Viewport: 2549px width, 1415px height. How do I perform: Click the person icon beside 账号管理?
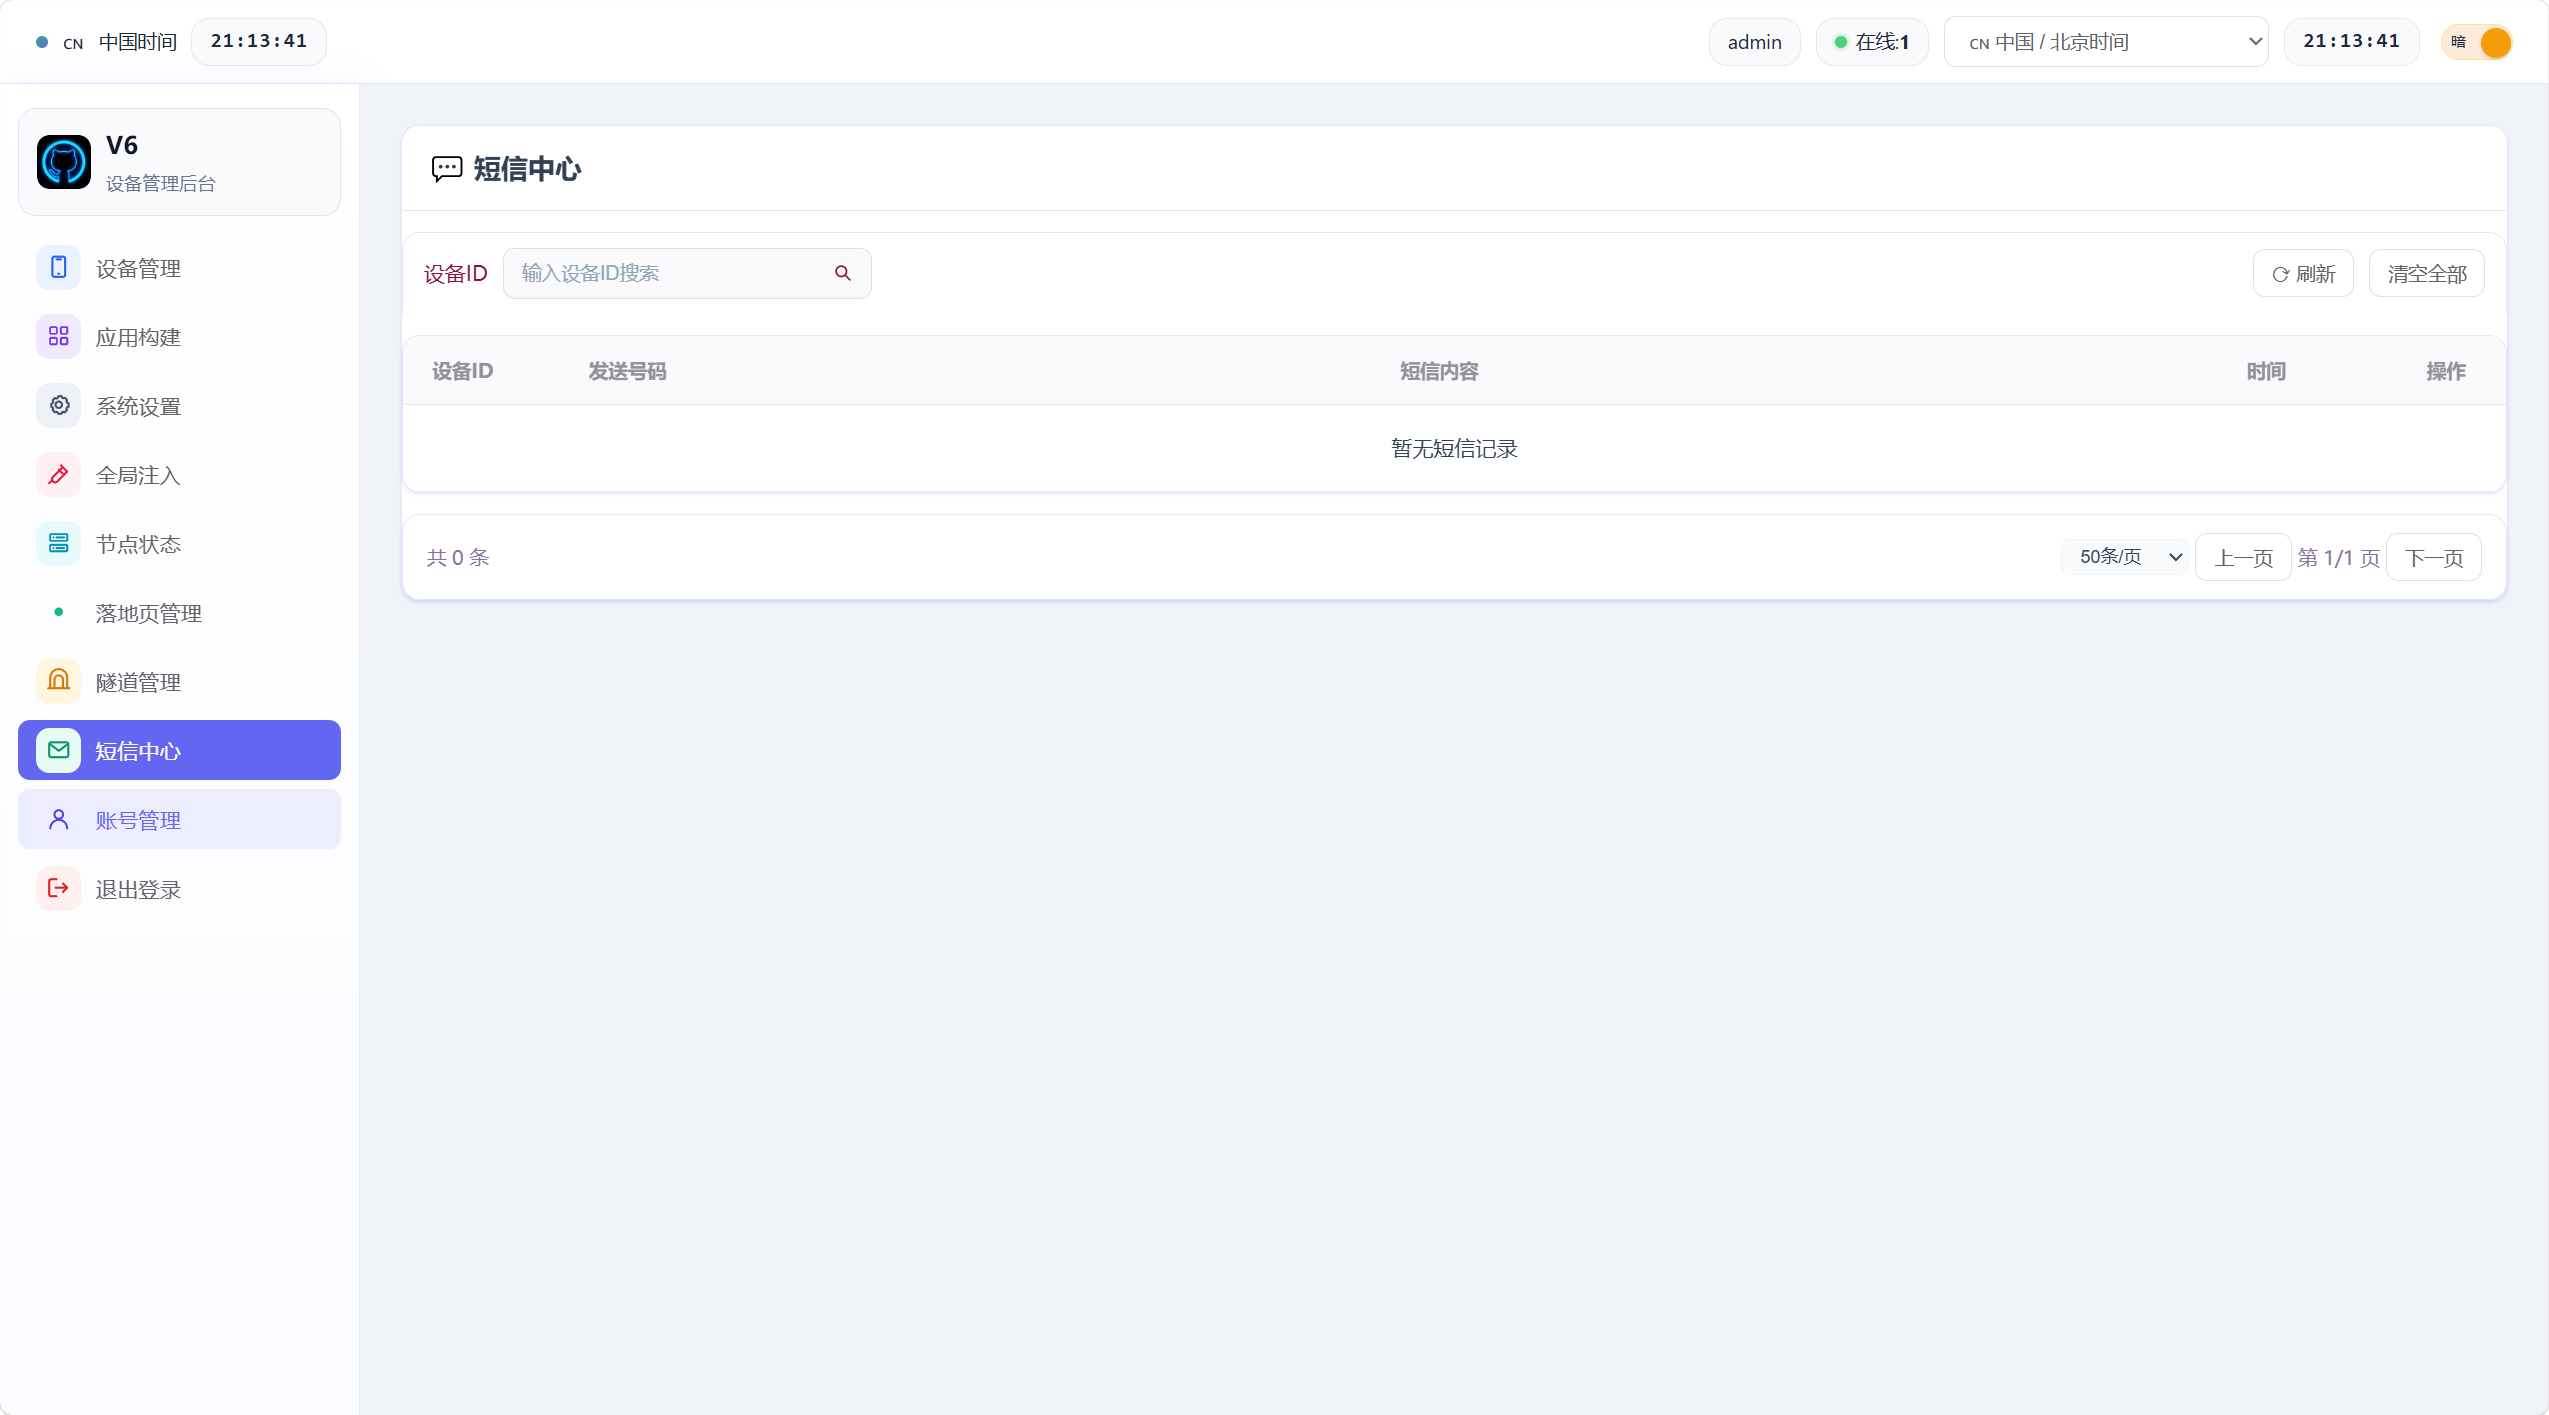59,820
